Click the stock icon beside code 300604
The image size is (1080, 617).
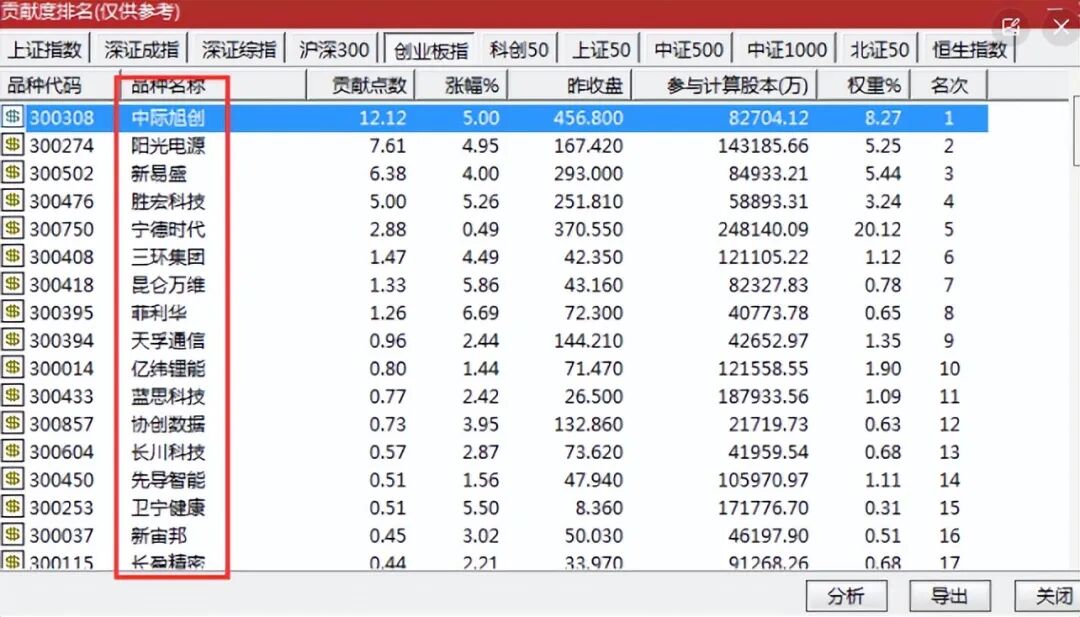tap(12, 451)
